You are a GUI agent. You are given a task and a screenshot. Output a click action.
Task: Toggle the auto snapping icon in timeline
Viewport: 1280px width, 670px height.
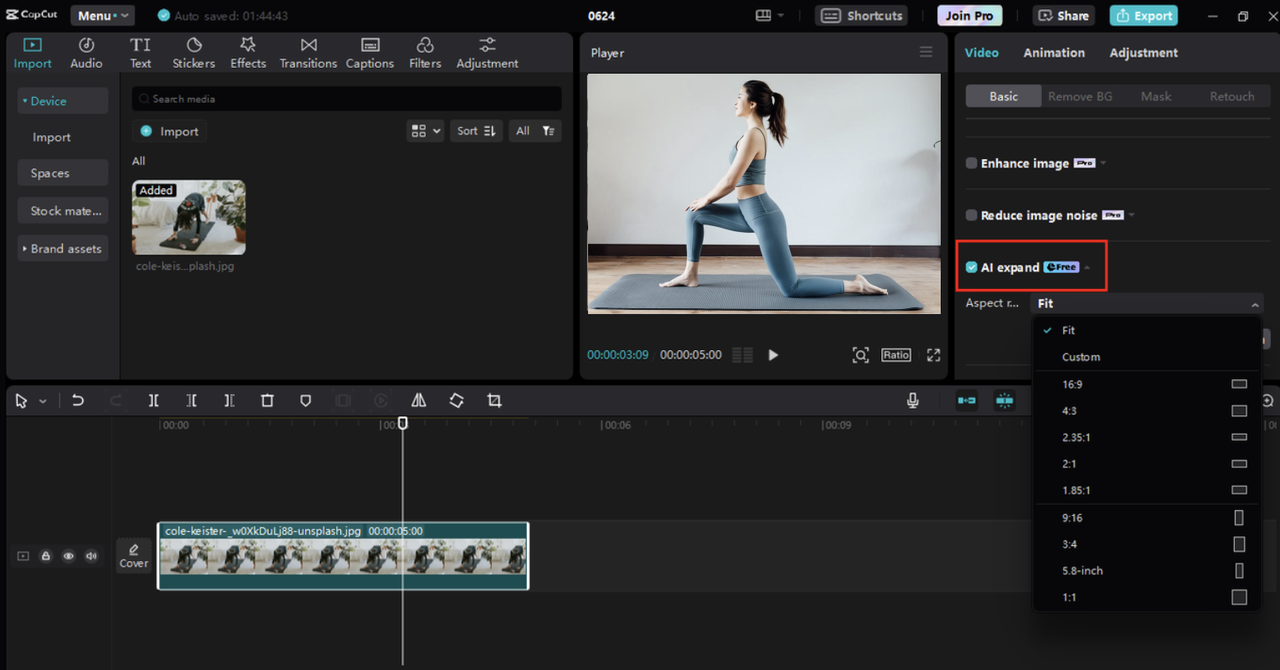click(1004, 400)
